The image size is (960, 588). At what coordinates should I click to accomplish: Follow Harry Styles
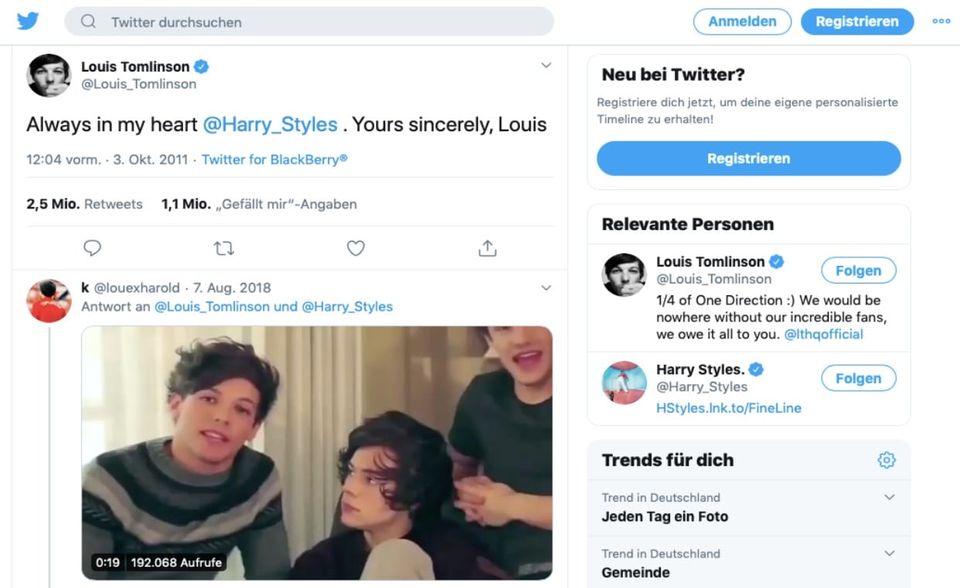pyautogui.click(x=858, y=378)
